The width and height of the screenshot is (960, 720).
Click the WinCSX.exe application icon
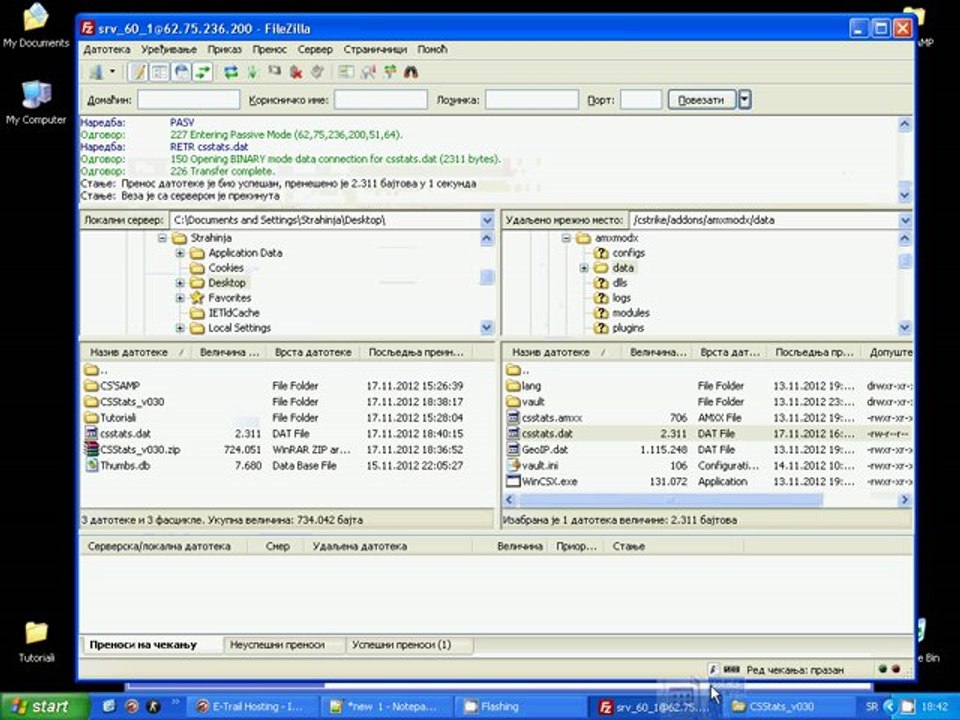[x=513, y=481]
